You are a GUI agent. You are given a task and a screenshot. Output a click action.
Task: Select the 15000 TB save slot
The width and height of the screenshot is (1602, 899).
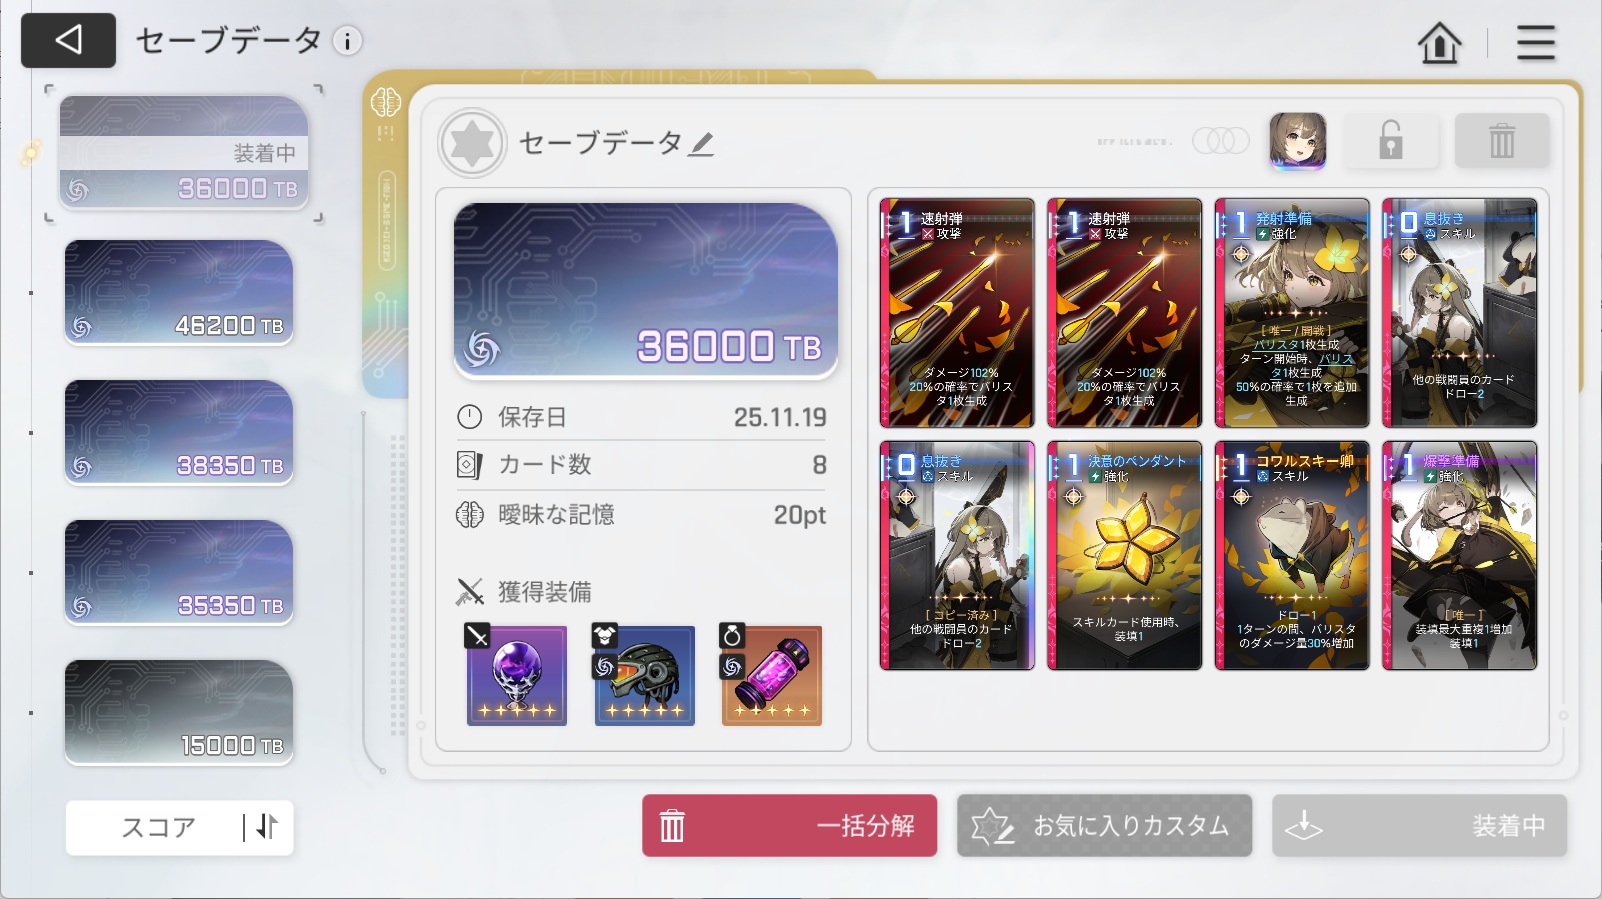pos(179,713)
